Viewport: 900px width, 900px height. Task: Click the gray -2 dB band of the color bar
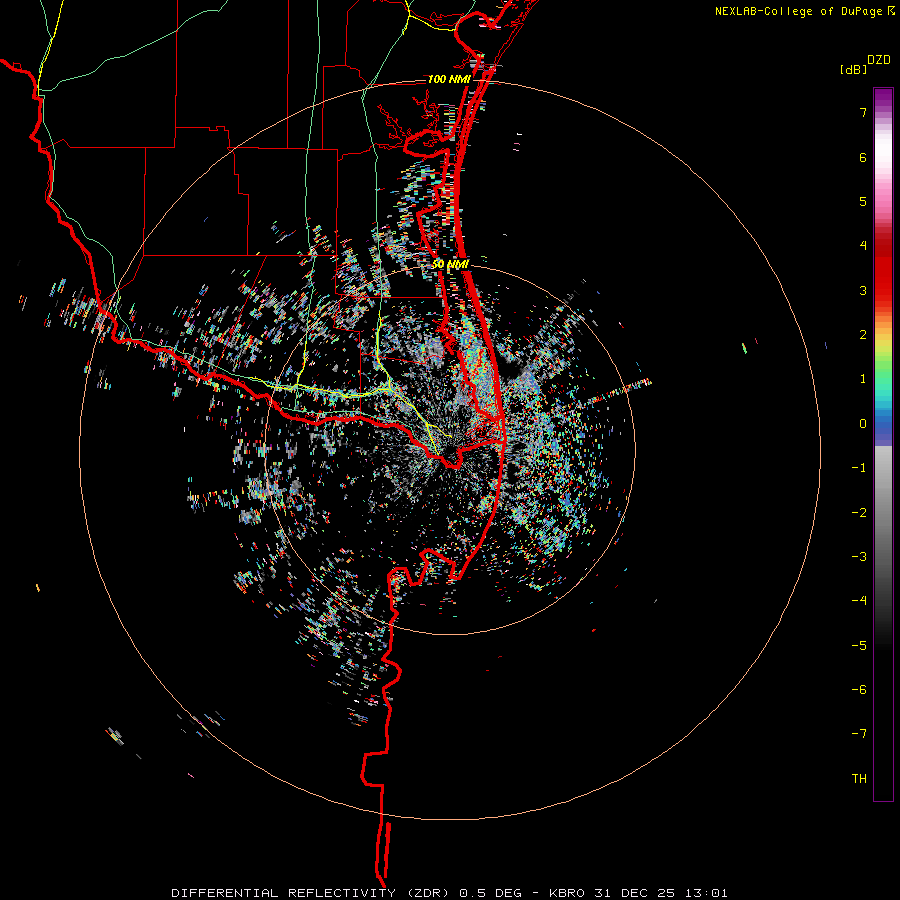pos(883,513)
